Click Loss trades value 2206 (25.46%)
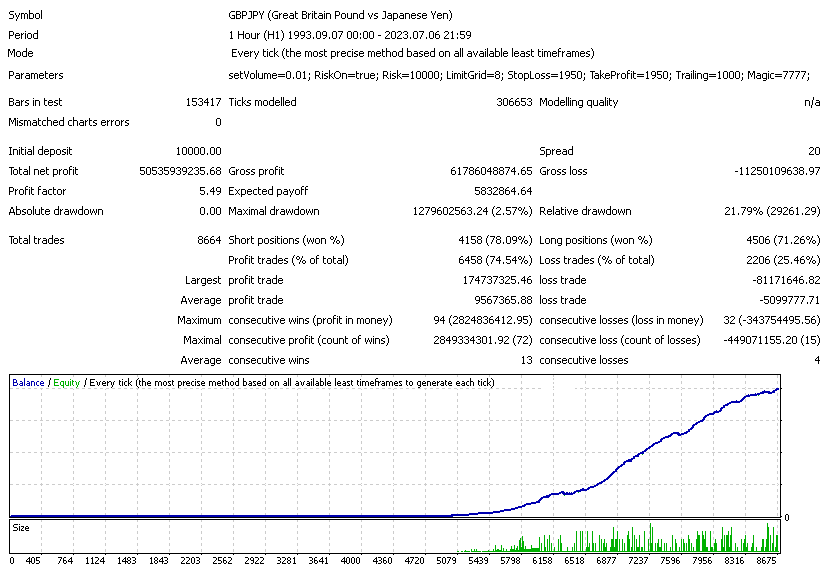Viewport: 832px width, 569px height. (x=783, y=260)
